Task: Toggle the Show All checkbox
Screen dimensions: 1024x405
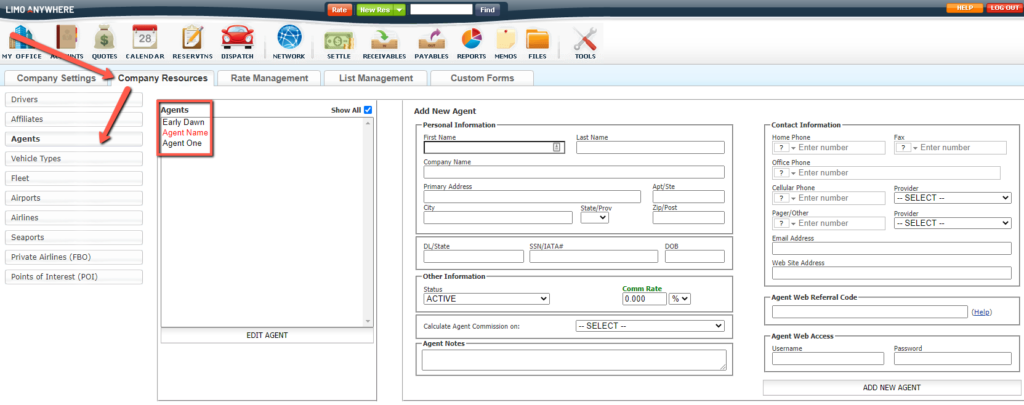Action: 368,110
